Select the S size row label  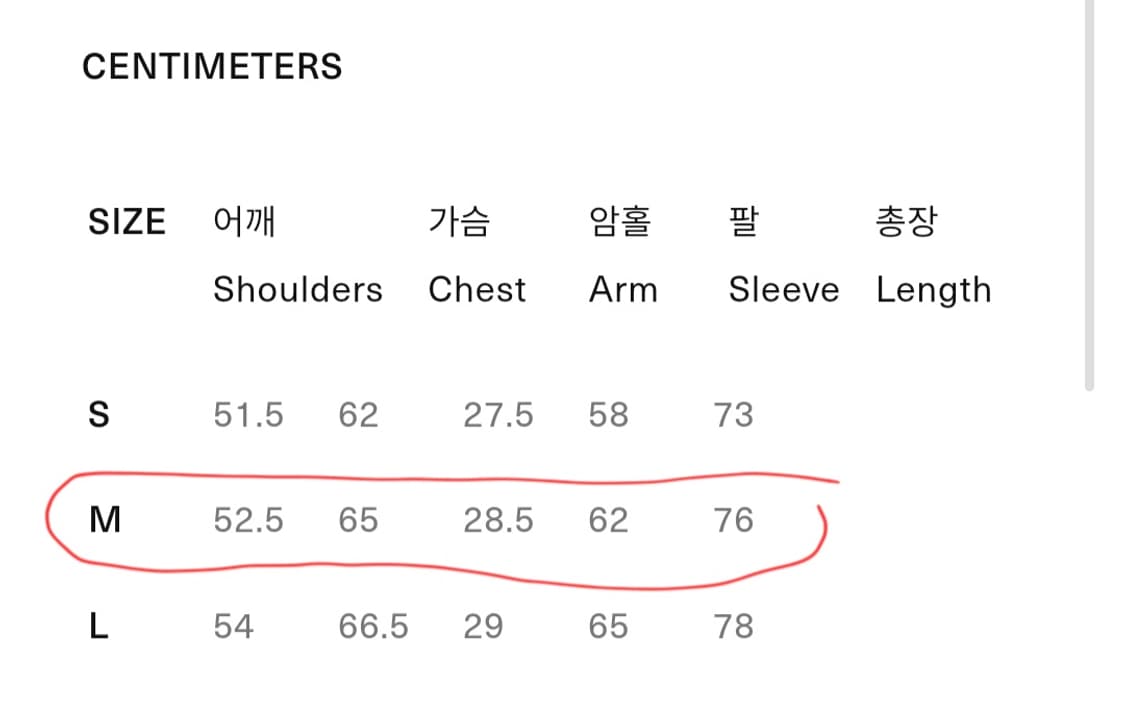tap(99, 415)
